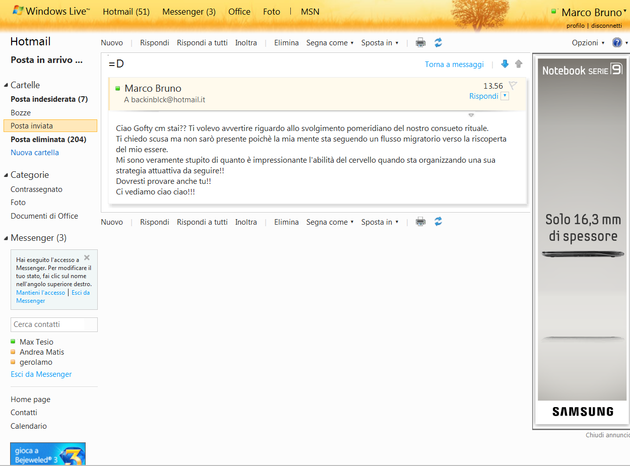Open Marco Bruno account menu
Screen dimensions: 630x466
click(x=593, y=12)
